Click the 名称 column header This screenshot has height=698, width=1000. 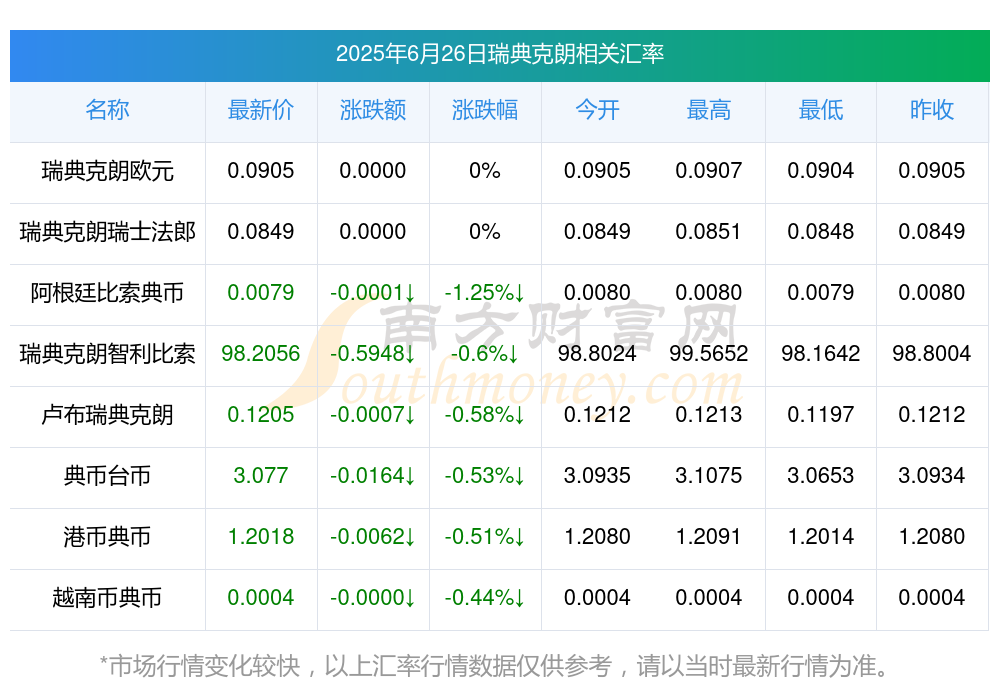tap(107, 110)
